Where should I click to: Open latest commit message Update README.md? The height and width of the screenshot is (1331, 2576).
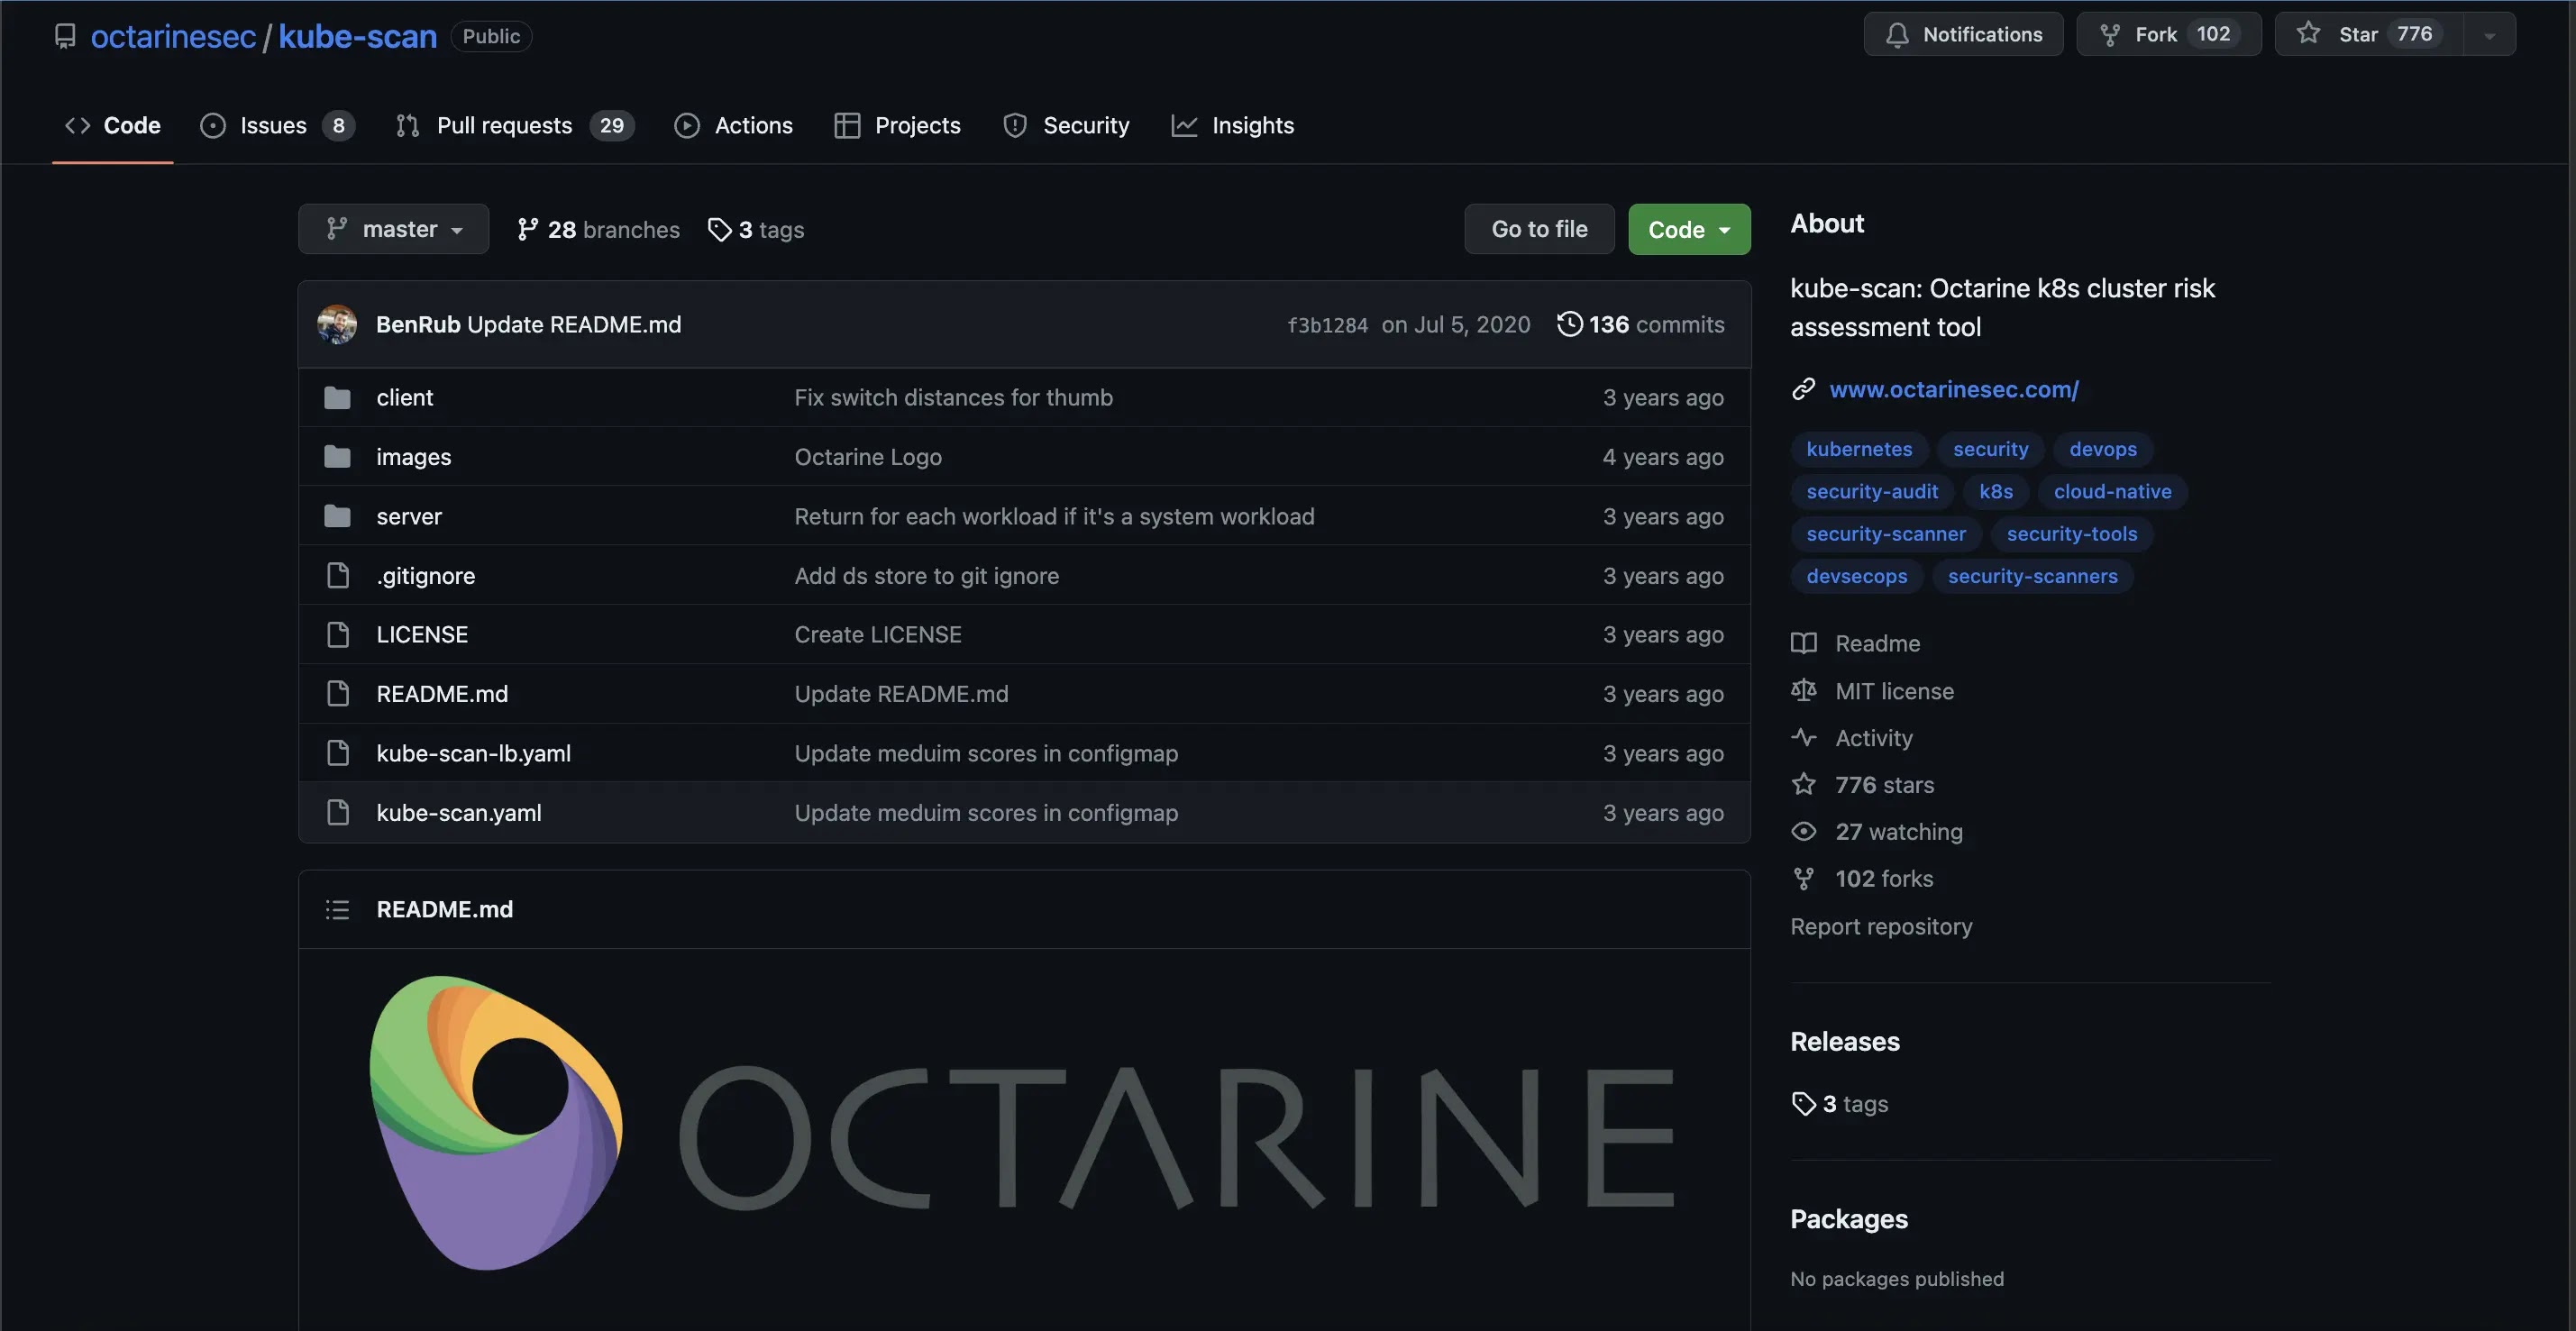coord(574,324)
